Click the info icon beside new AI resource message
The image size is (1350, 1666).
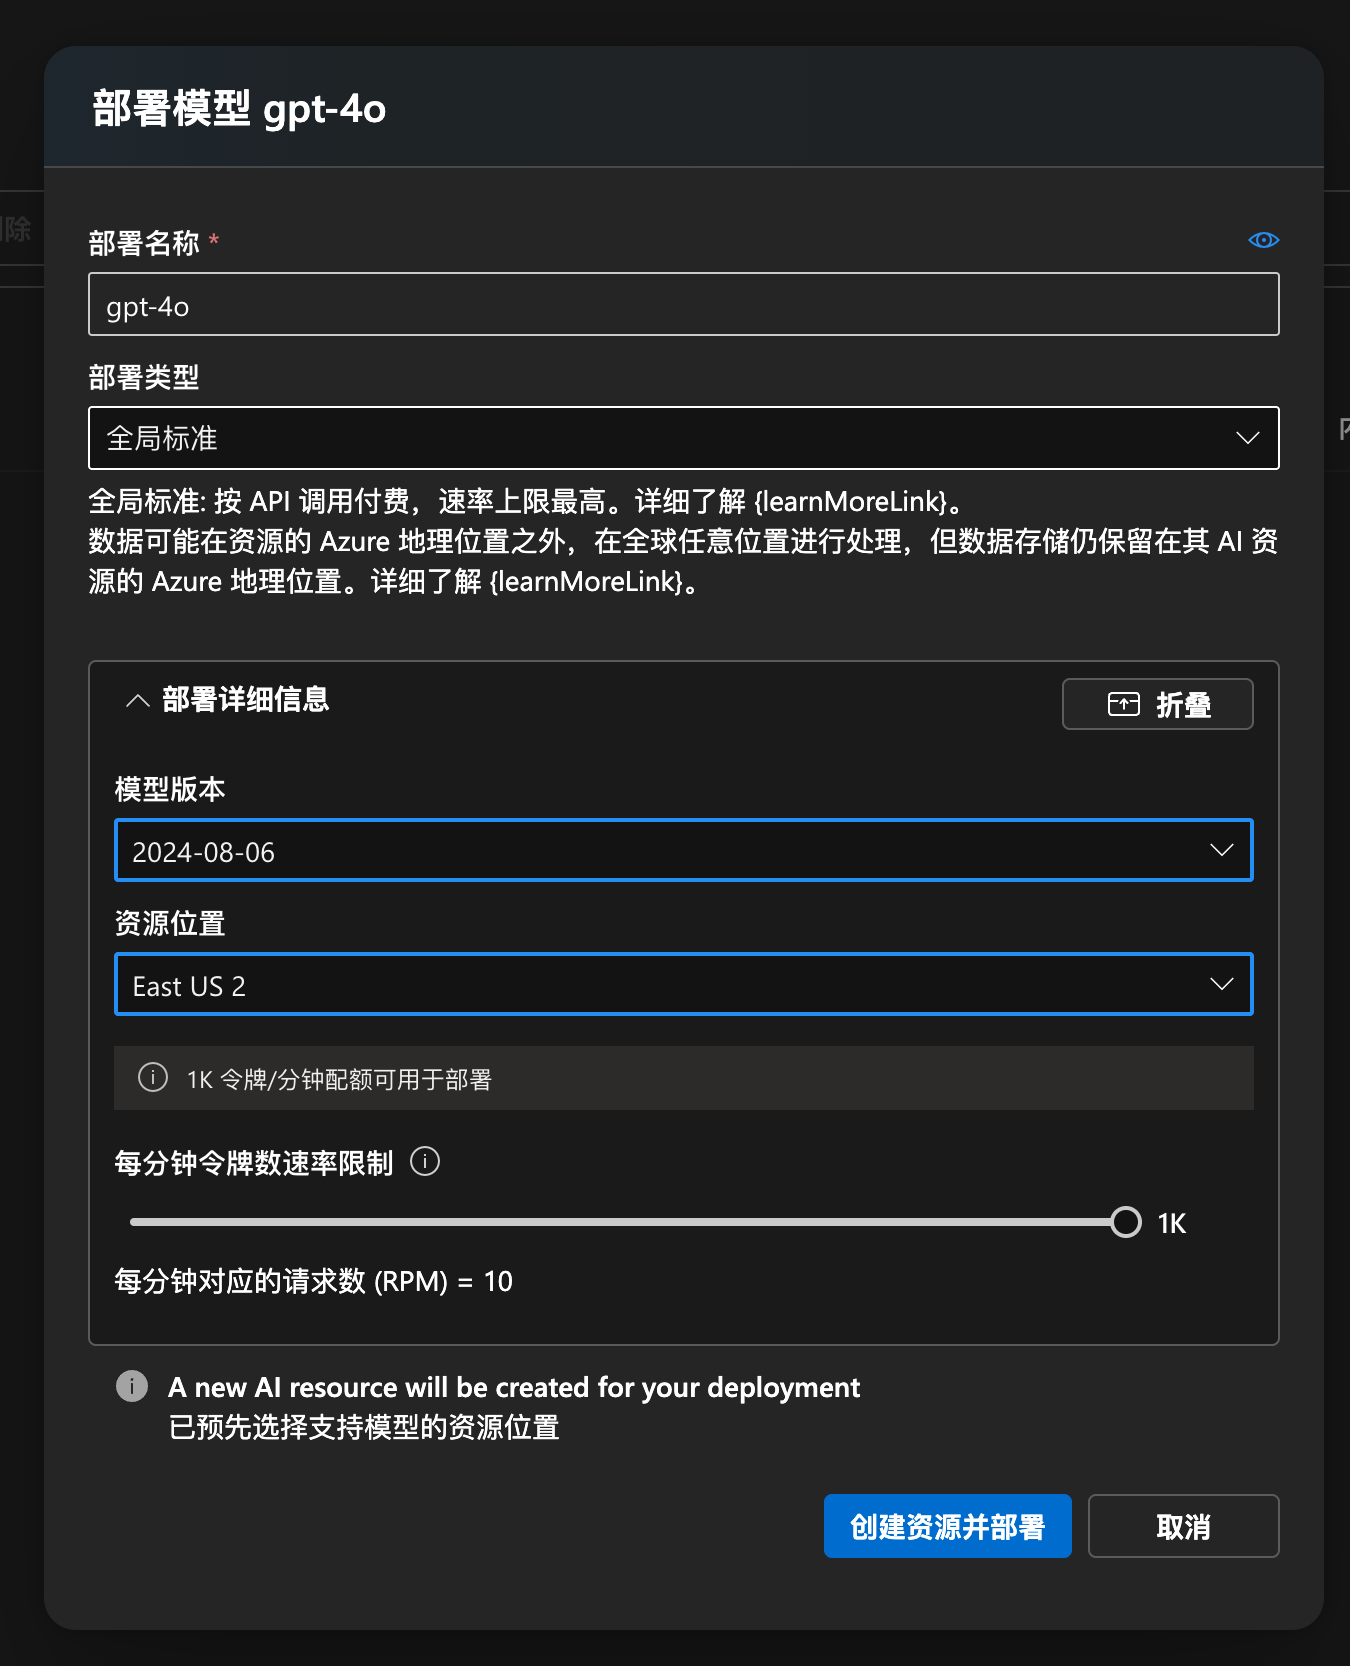132,1387
